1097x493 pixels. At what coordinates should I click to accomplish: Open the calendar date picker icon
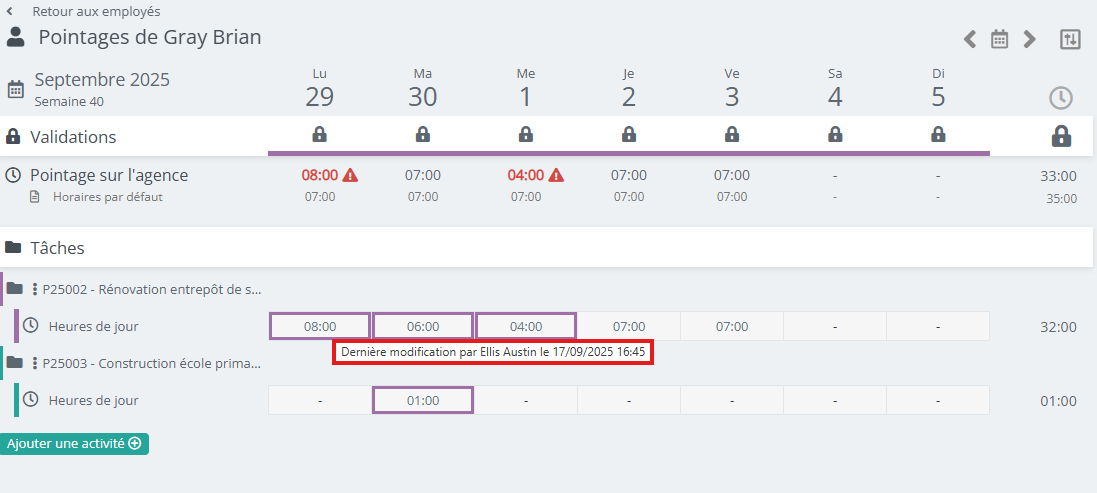coord(999,39)
